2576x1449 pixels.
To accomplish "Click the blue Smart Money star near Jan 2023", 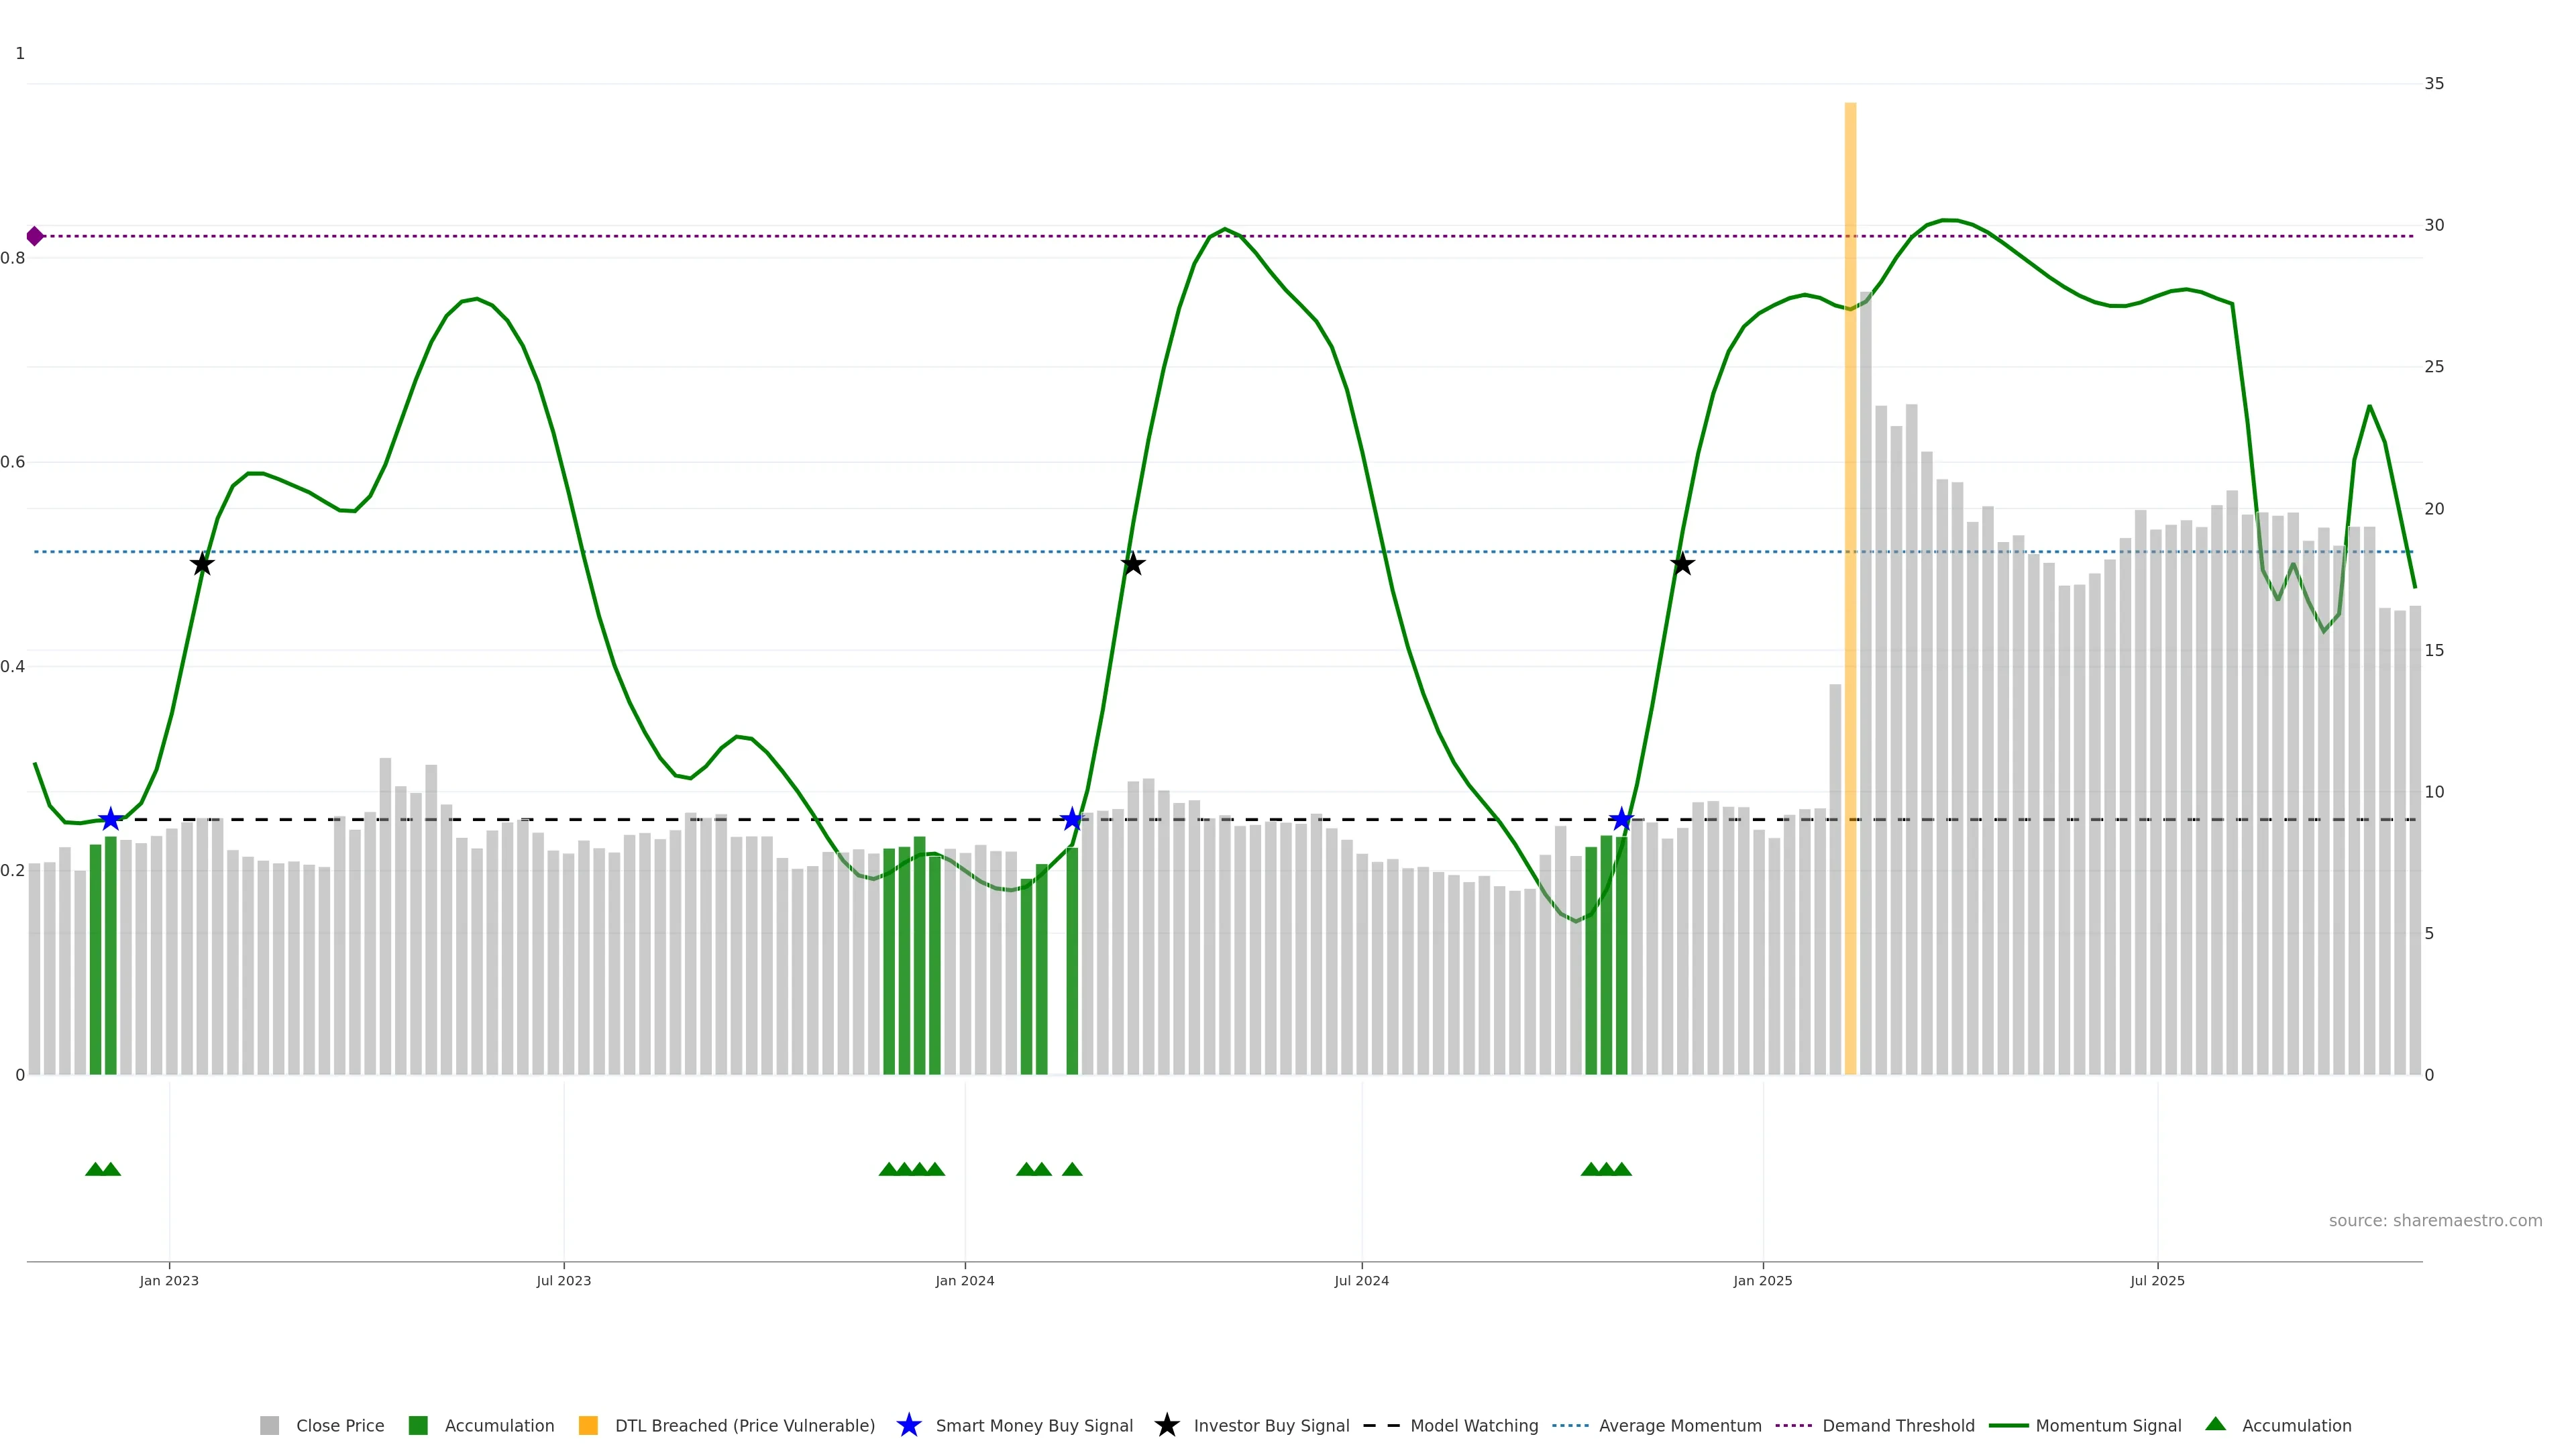I will pyautogui.click(x=110, y=819).
